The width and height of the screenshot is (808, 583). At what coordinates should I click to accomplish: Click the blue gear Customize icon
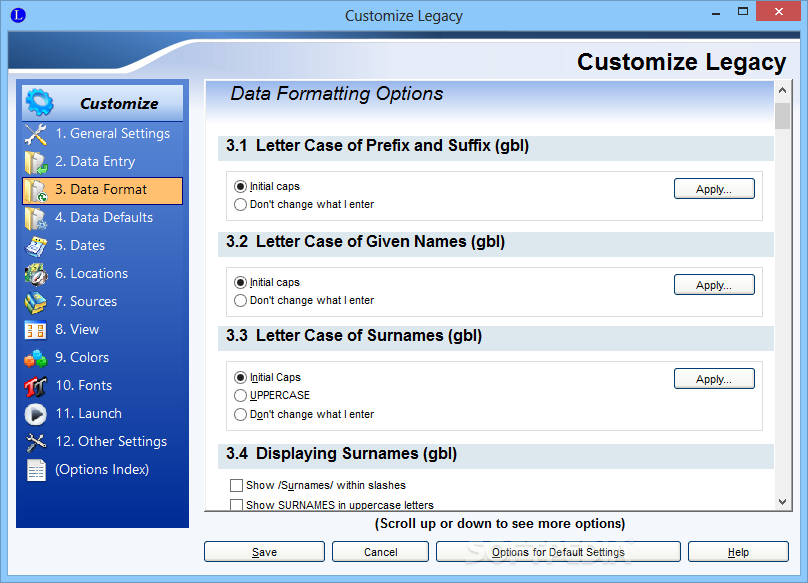coord(39,102)
